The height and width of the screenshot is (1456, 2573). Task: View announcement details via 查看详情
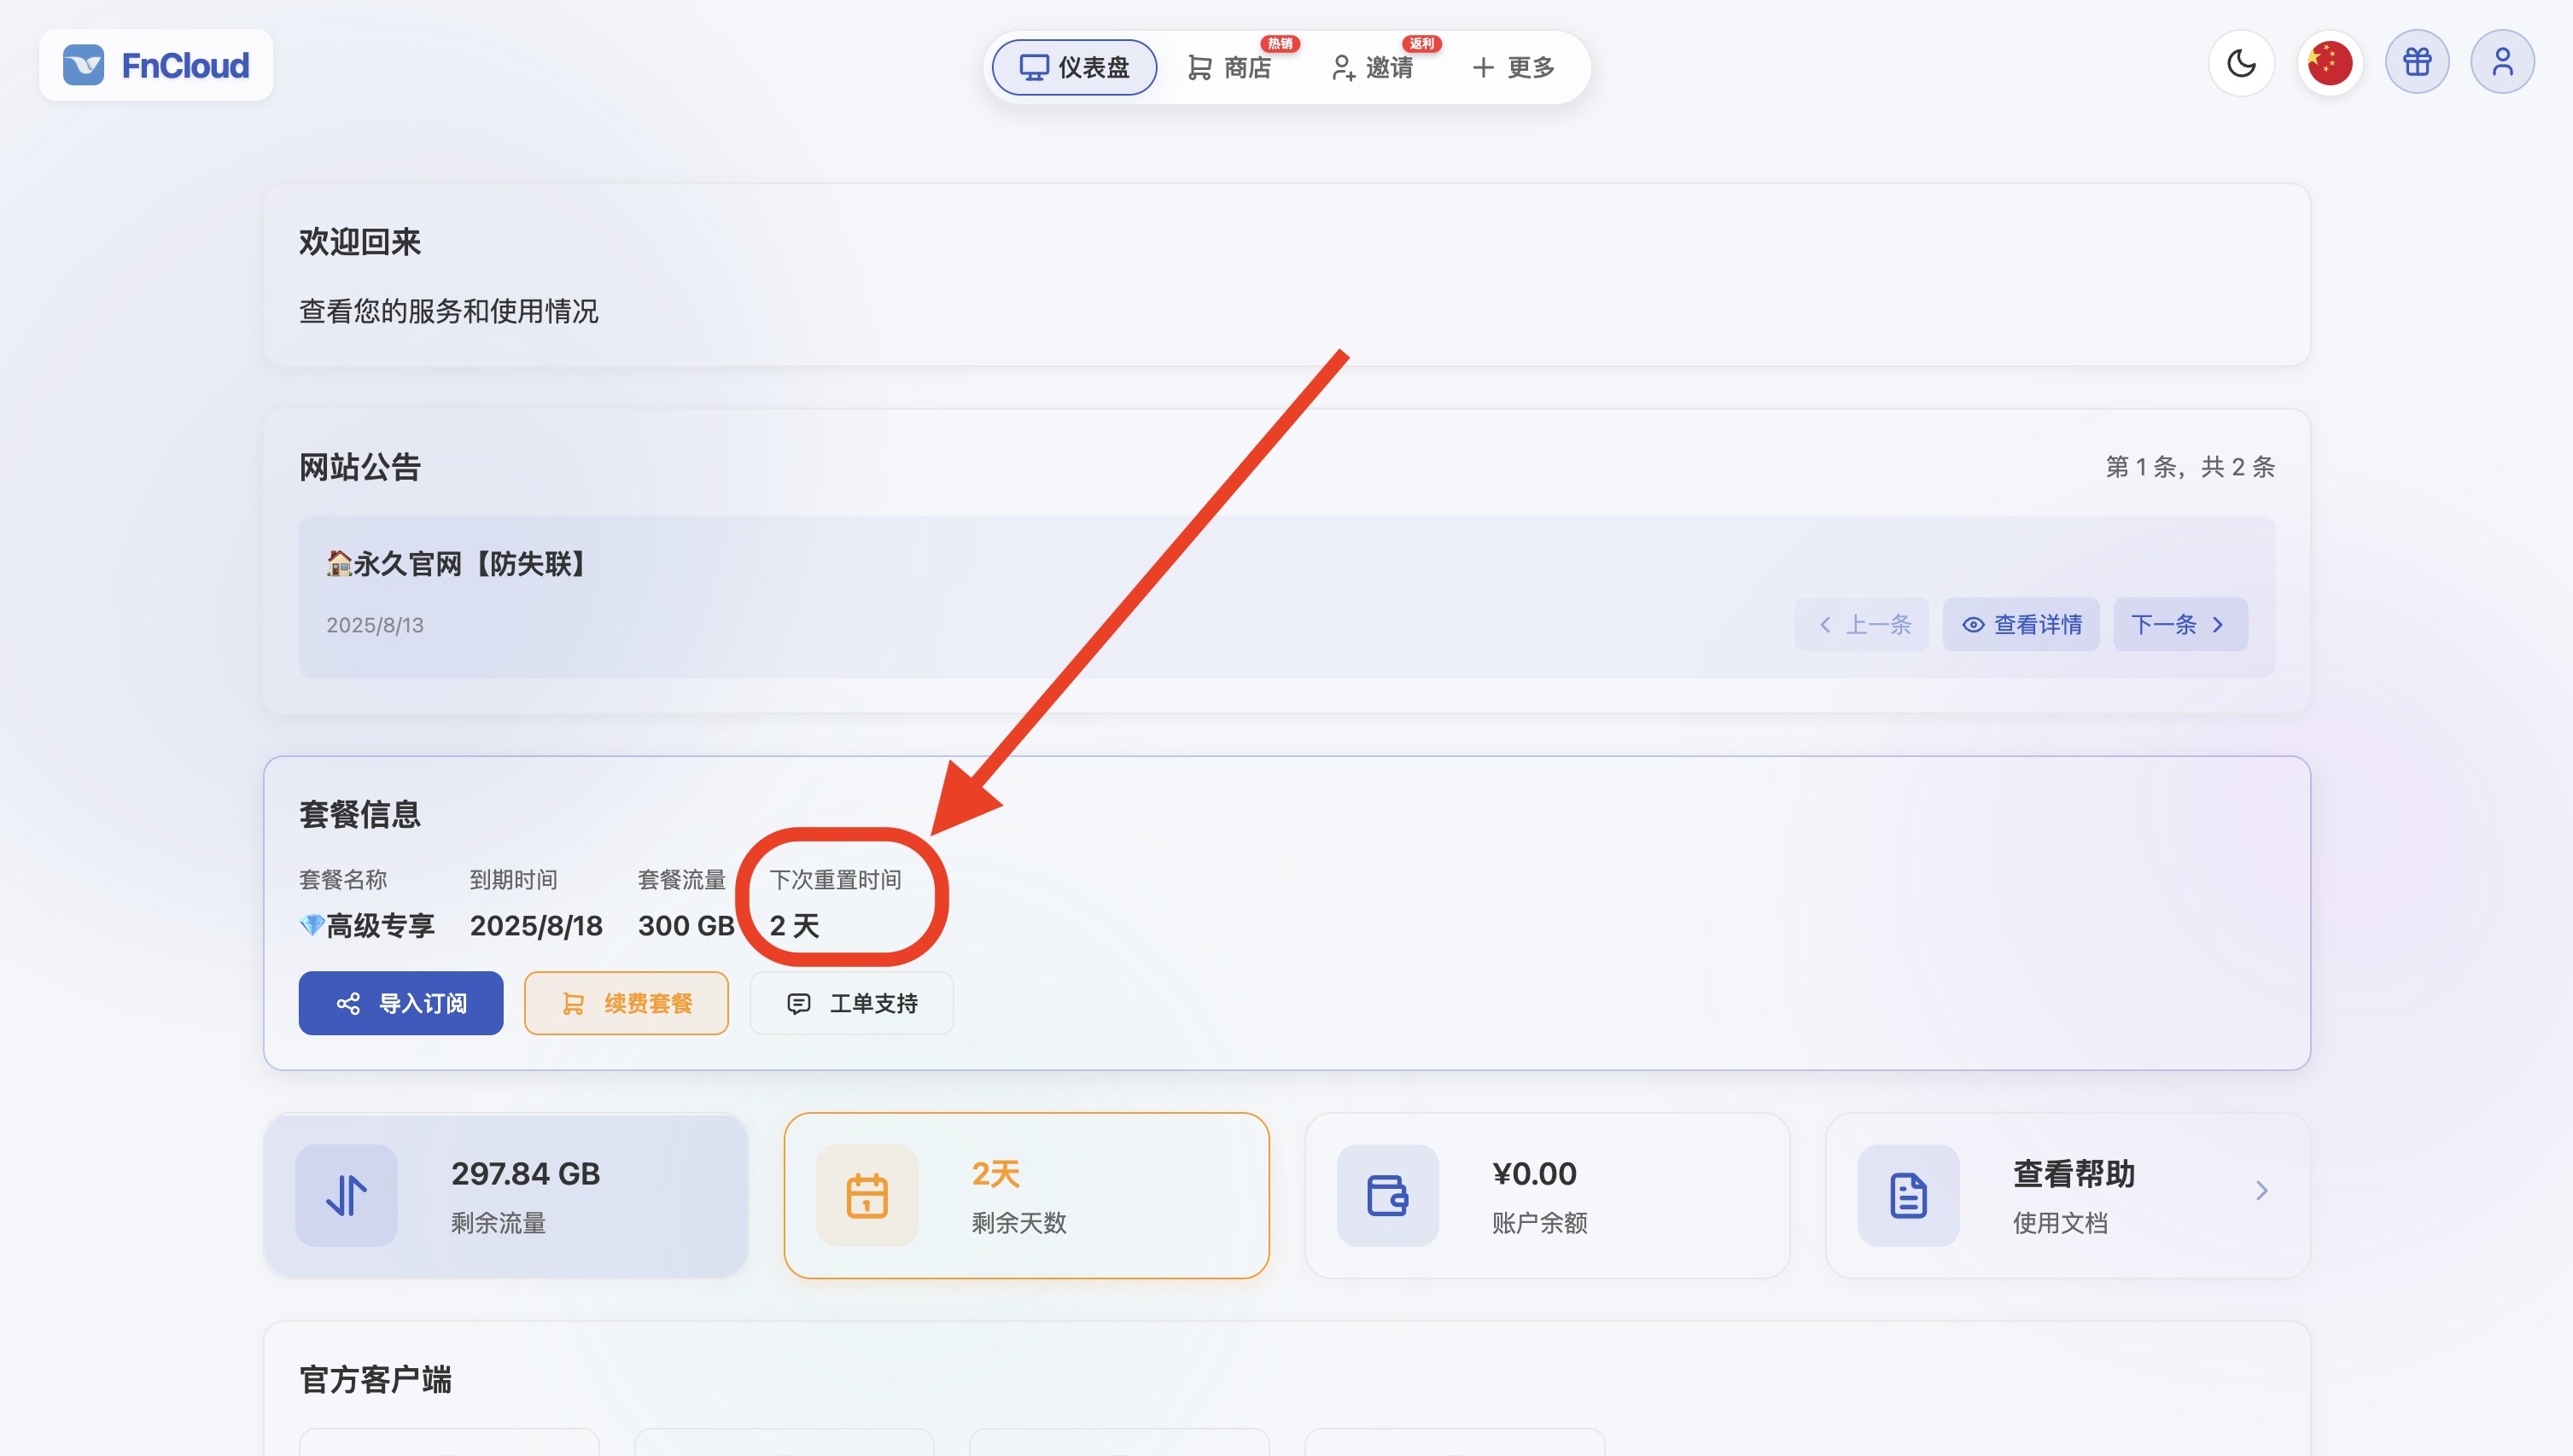click(2020, 625)
